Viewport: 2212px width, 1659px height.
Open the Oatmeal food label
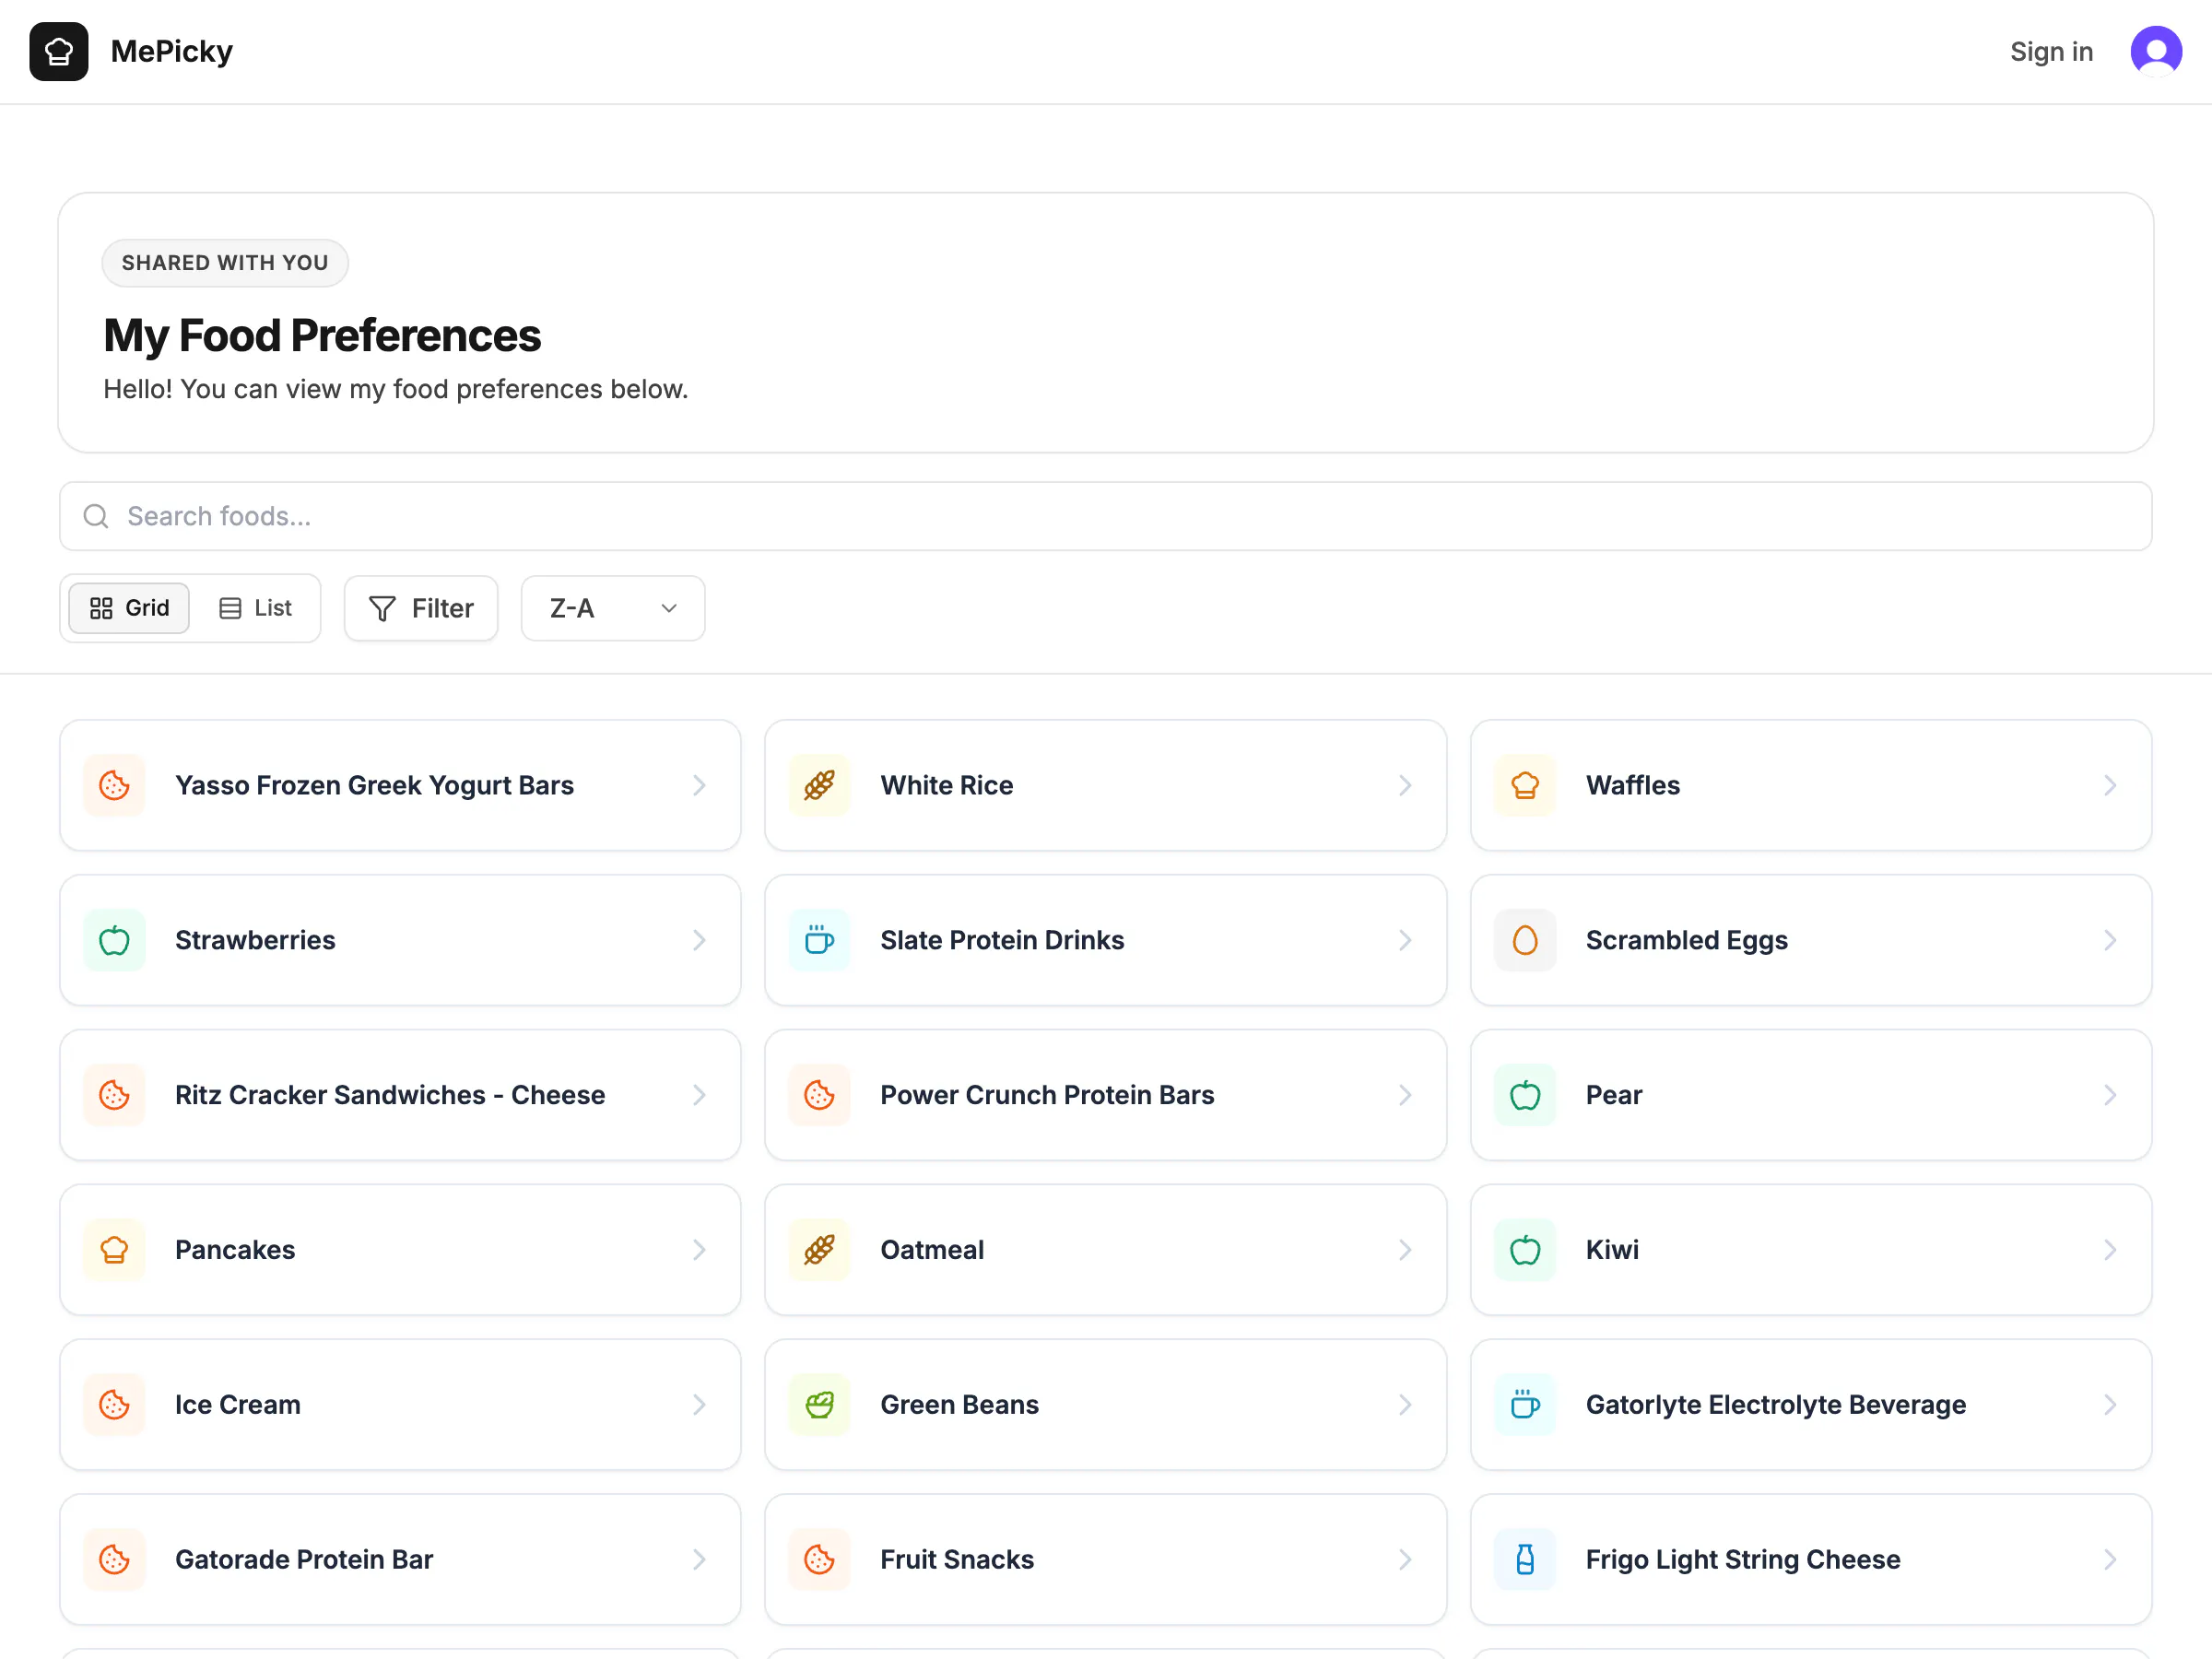pyautogui.click(x=932, y=1250)
